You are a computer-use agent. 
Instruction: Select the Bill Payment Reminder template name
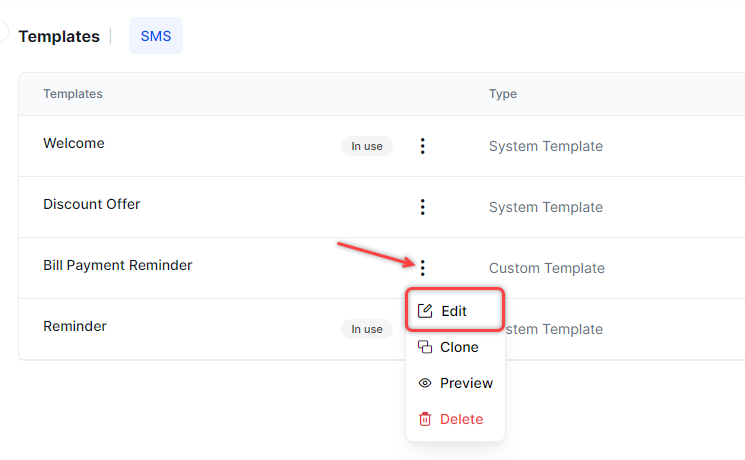pos(118,265)
